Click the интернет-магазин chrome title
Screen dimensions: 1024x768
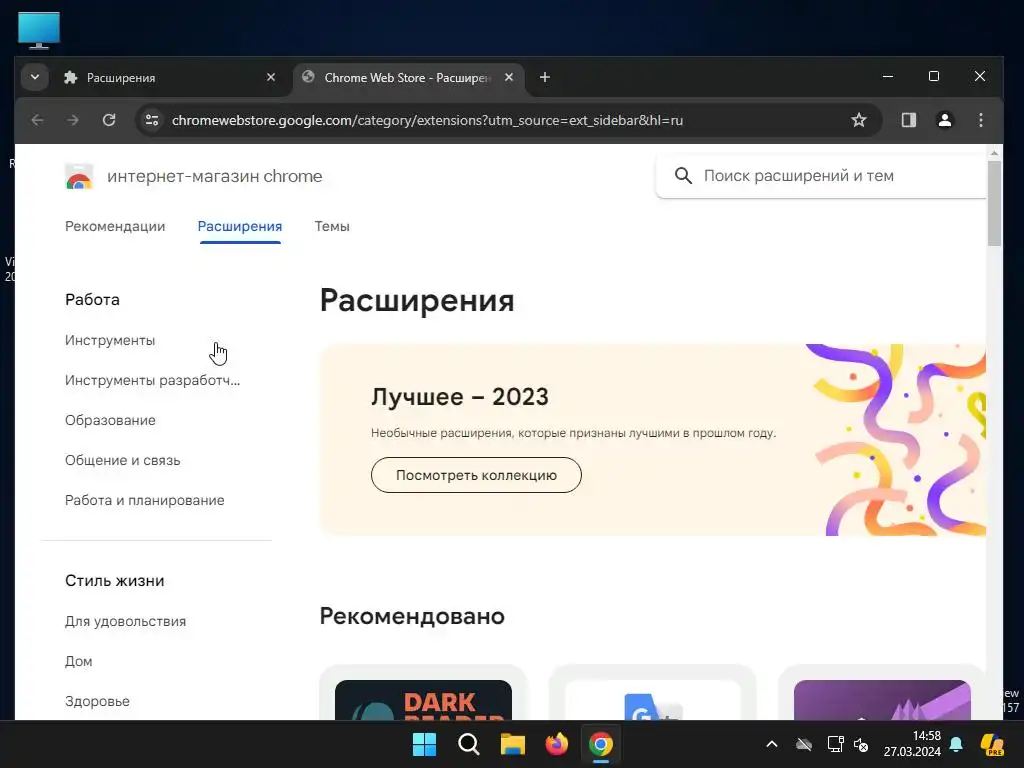(214, 176)
